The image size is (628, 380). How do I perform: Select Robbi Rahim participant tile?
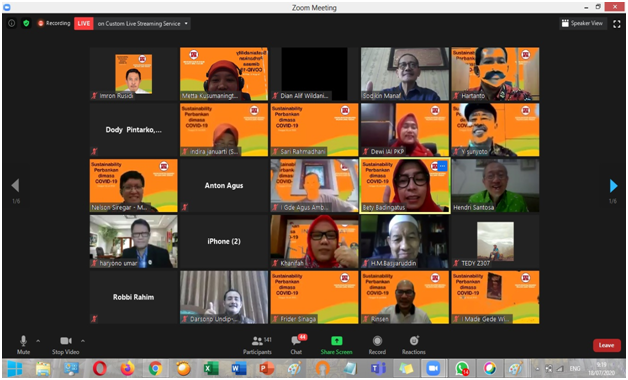(133, 297)
